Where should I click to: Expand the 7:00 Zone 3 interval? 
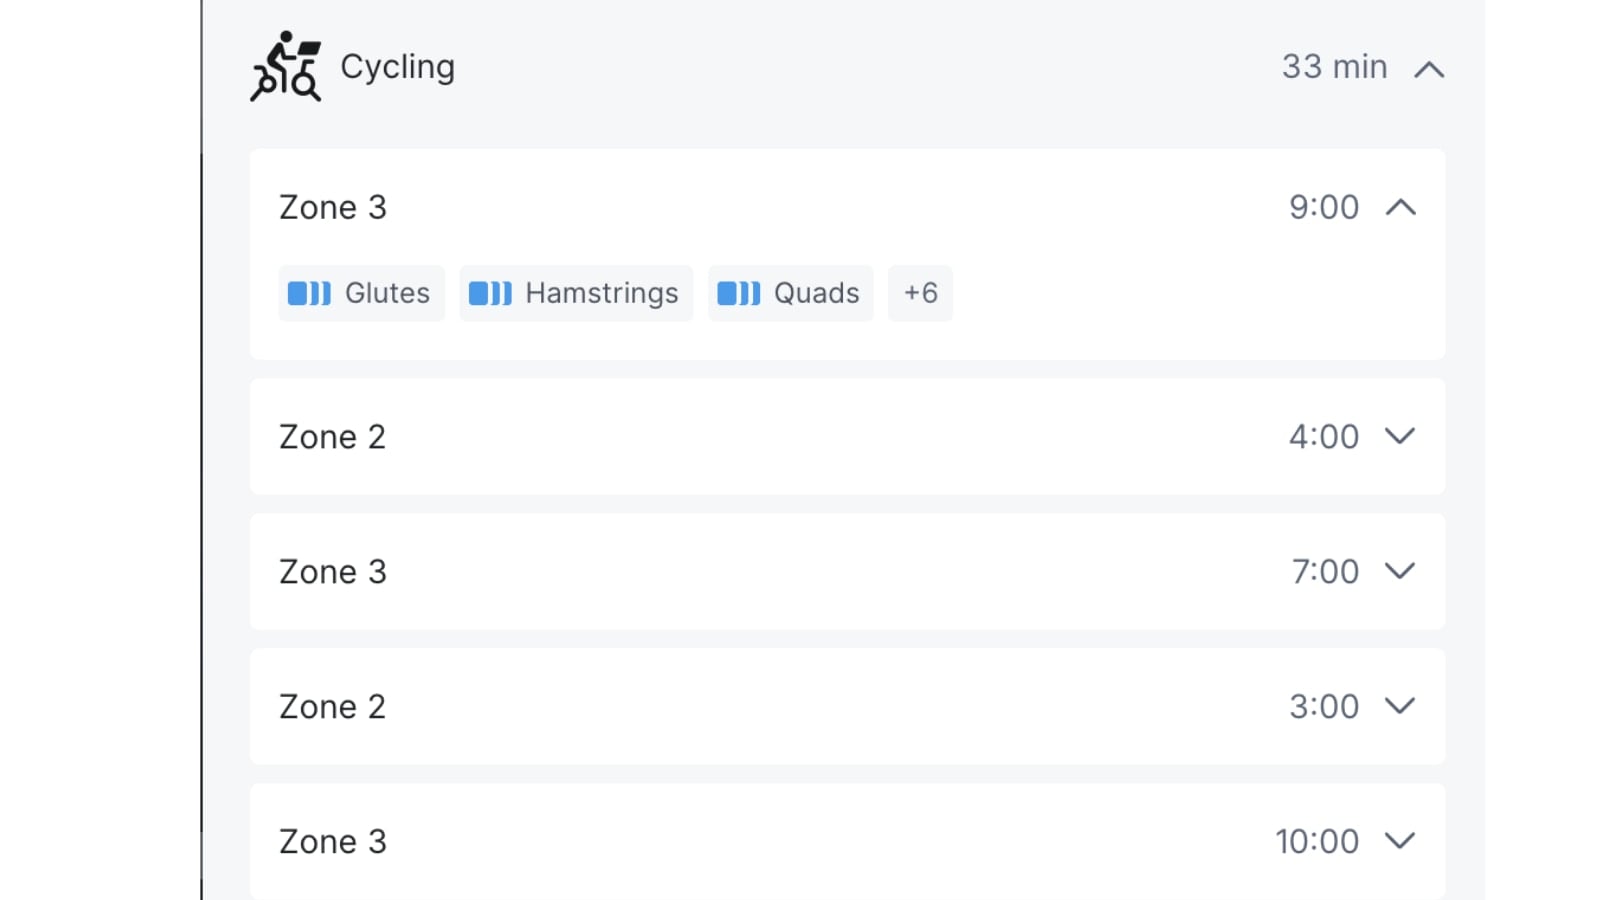click(x=1400, y=571)
